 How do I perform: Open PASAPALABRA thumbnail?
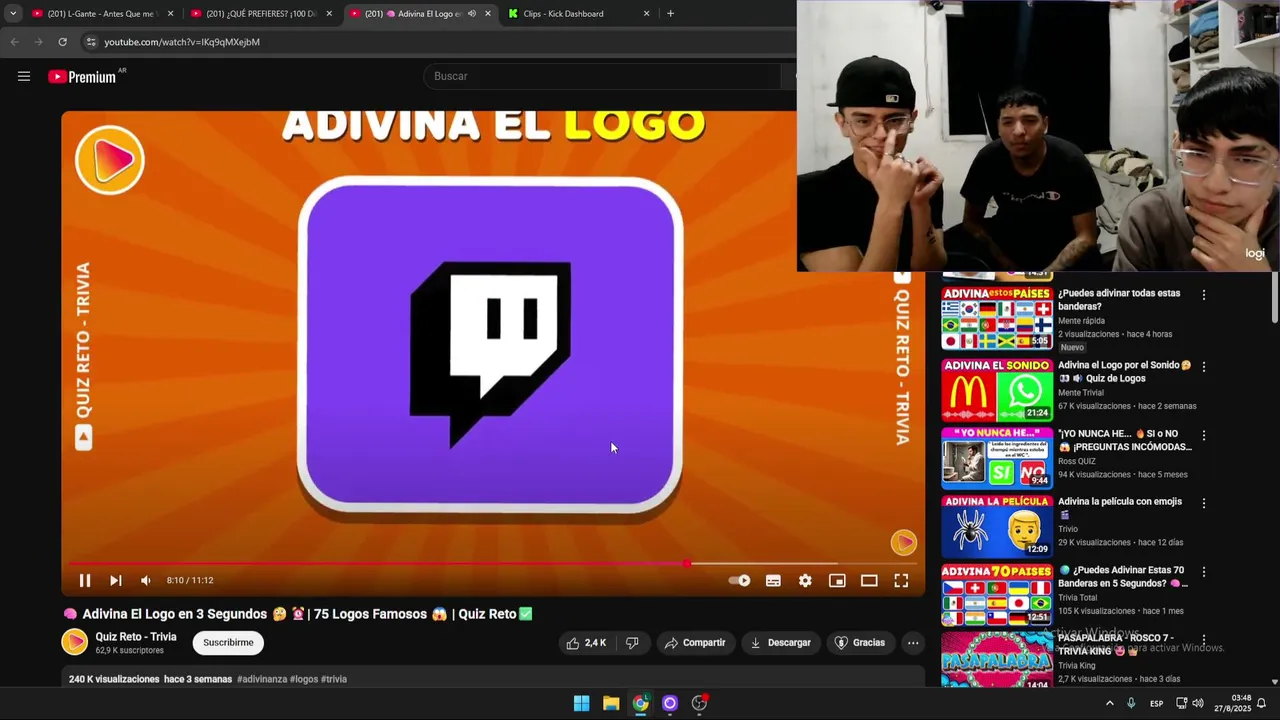tap(997, 659)
